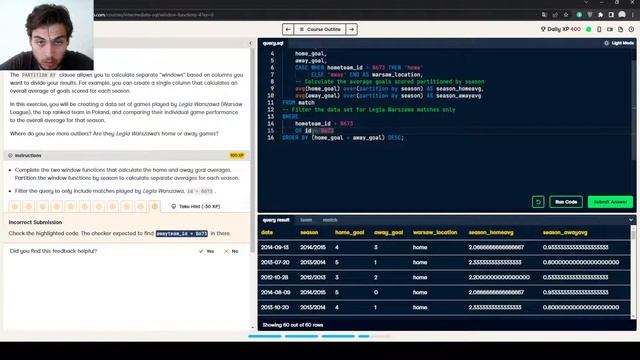Click the season_awayavg column header
The image size is (640, 360).
point(565,233)
